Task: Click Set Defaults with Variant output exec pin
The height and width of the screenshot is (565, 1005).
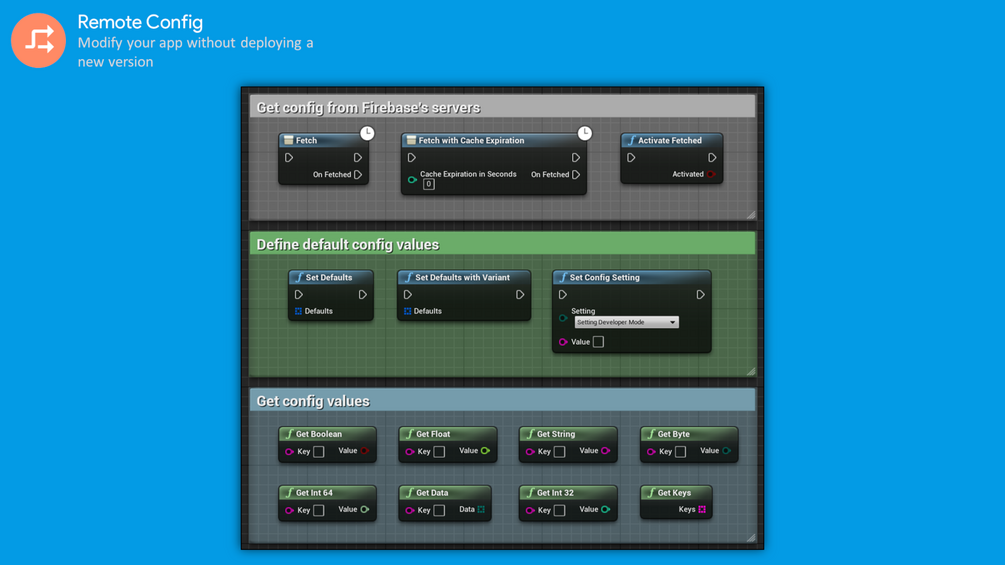Action: (x=520, y=295)
